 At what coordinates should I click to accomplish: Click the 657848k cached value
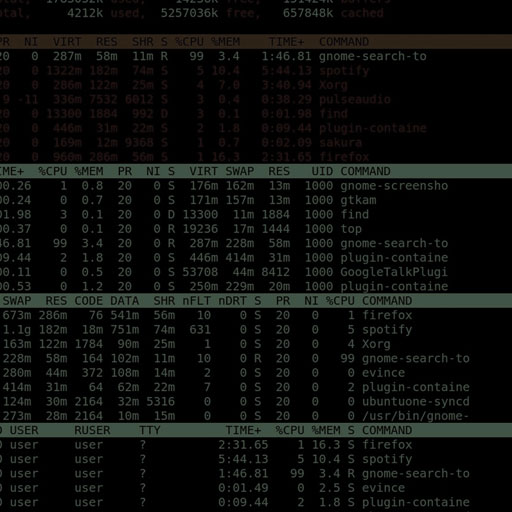pos(308,13)
